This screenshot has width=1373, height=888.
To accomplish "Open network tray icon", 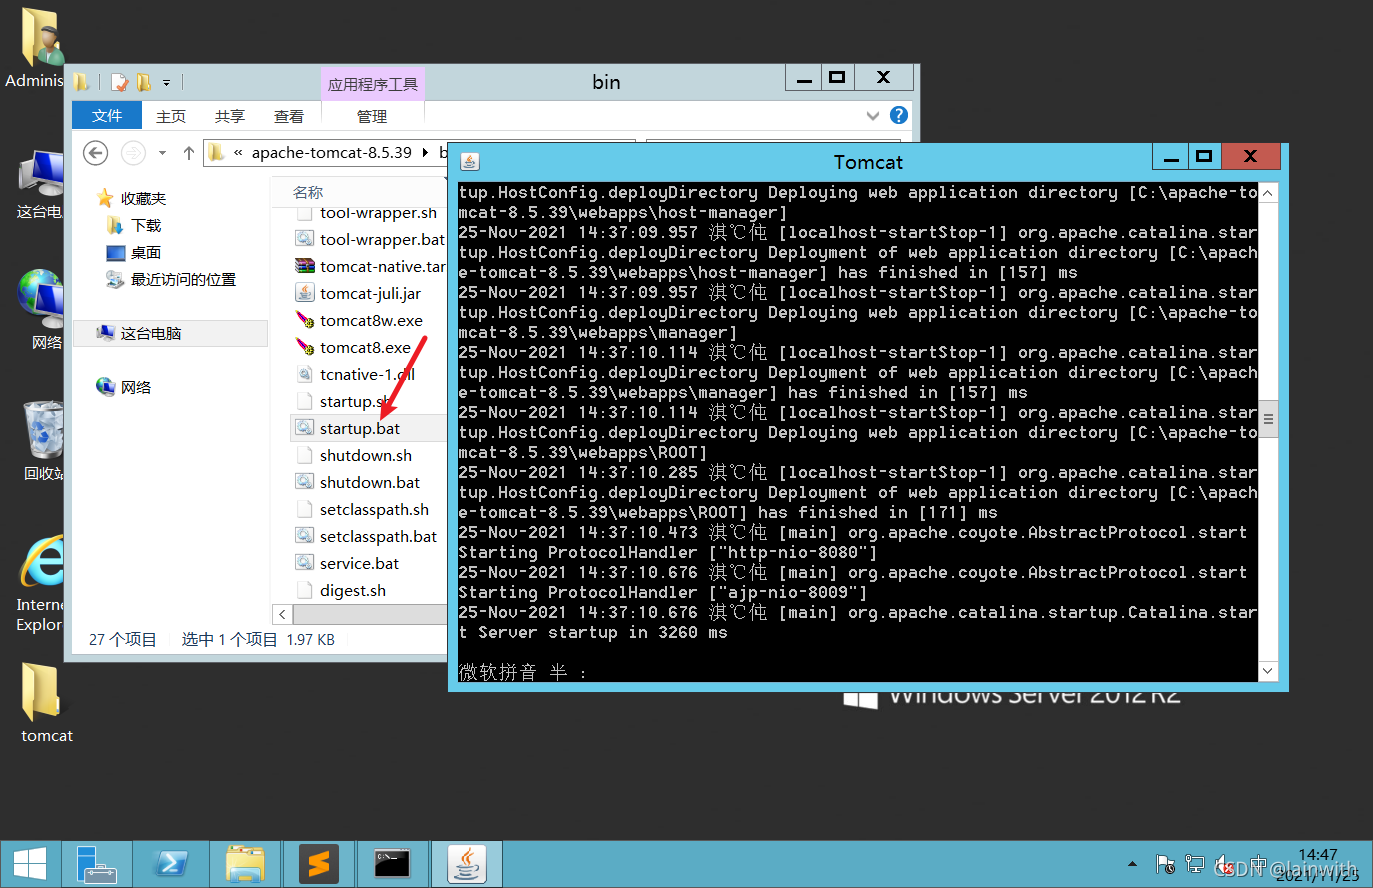I will pos(1194,864).
